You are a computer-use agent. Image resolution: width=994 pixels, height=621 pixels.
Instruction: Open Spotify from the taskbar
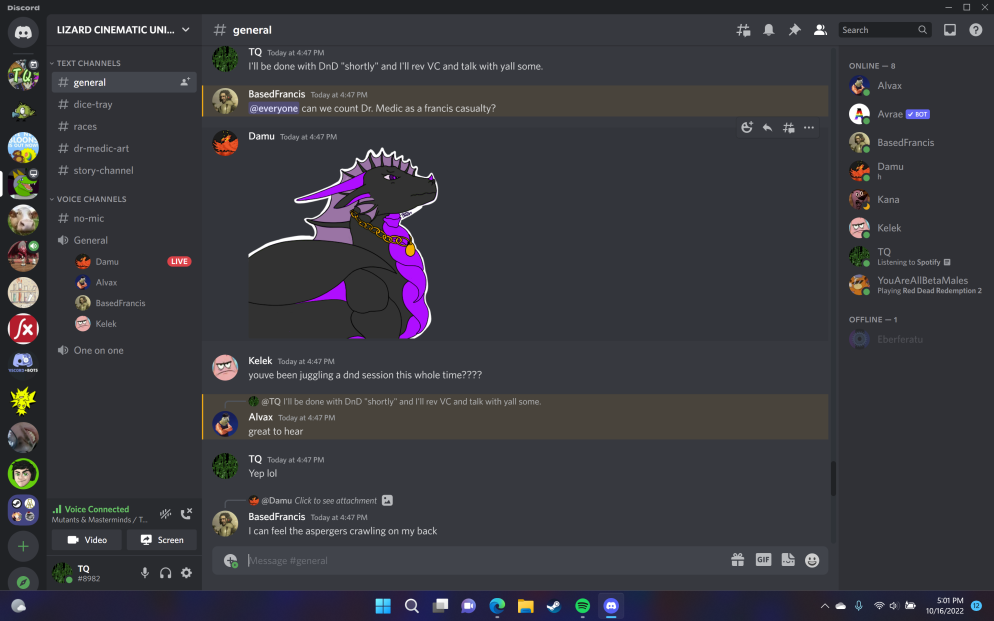[583, 606]
